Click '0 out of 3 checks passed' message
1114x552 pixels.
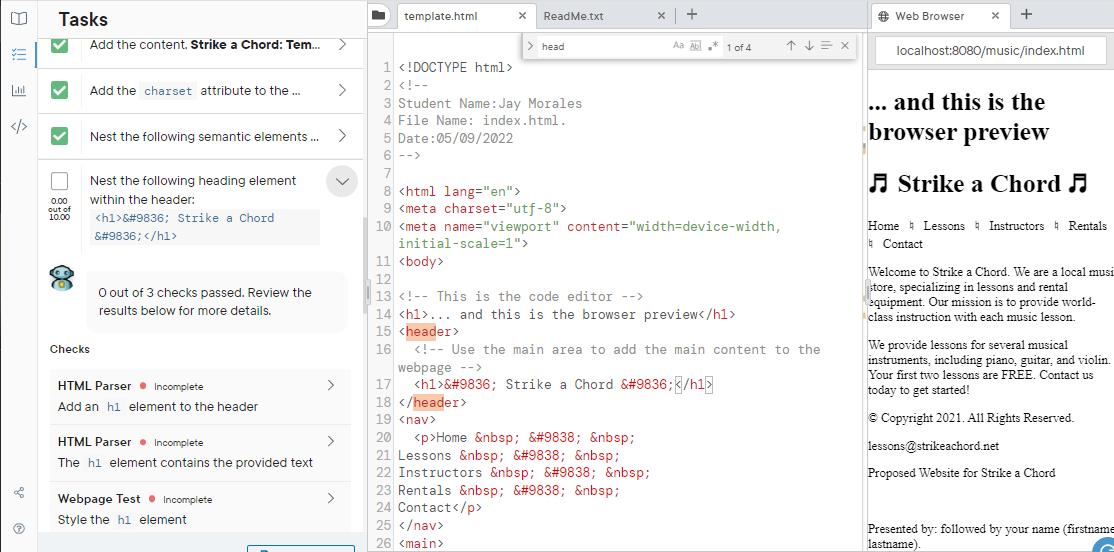(x=216, y=301)
